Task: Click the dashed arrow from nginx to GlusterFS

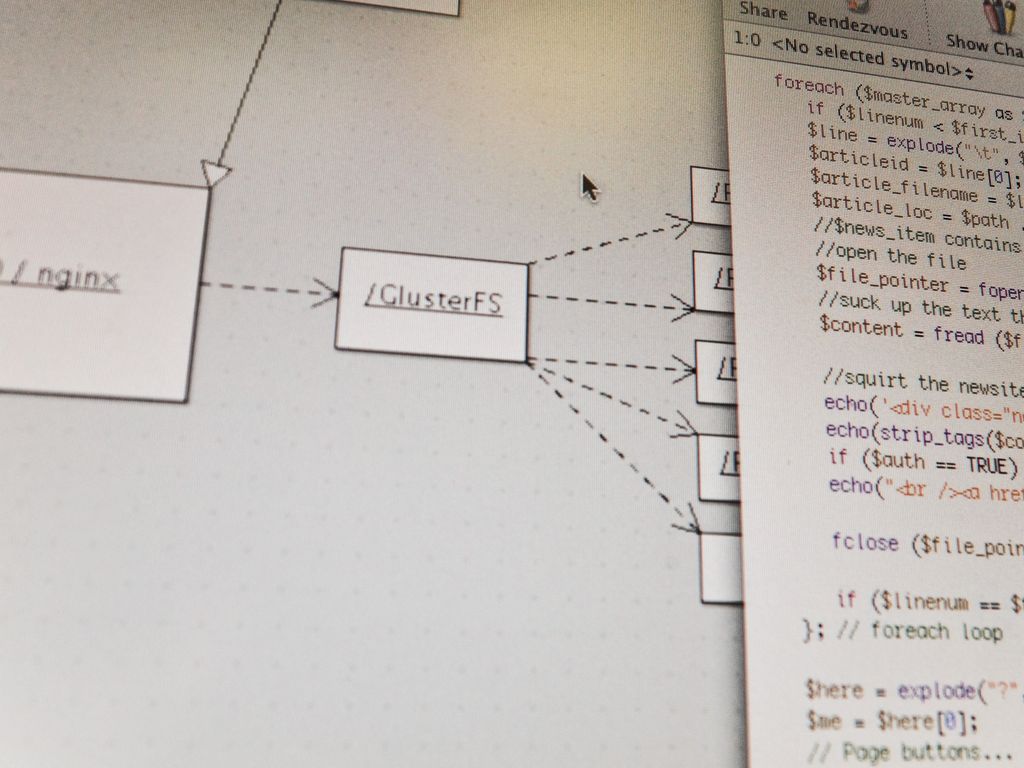Action: tap(270, 290)
